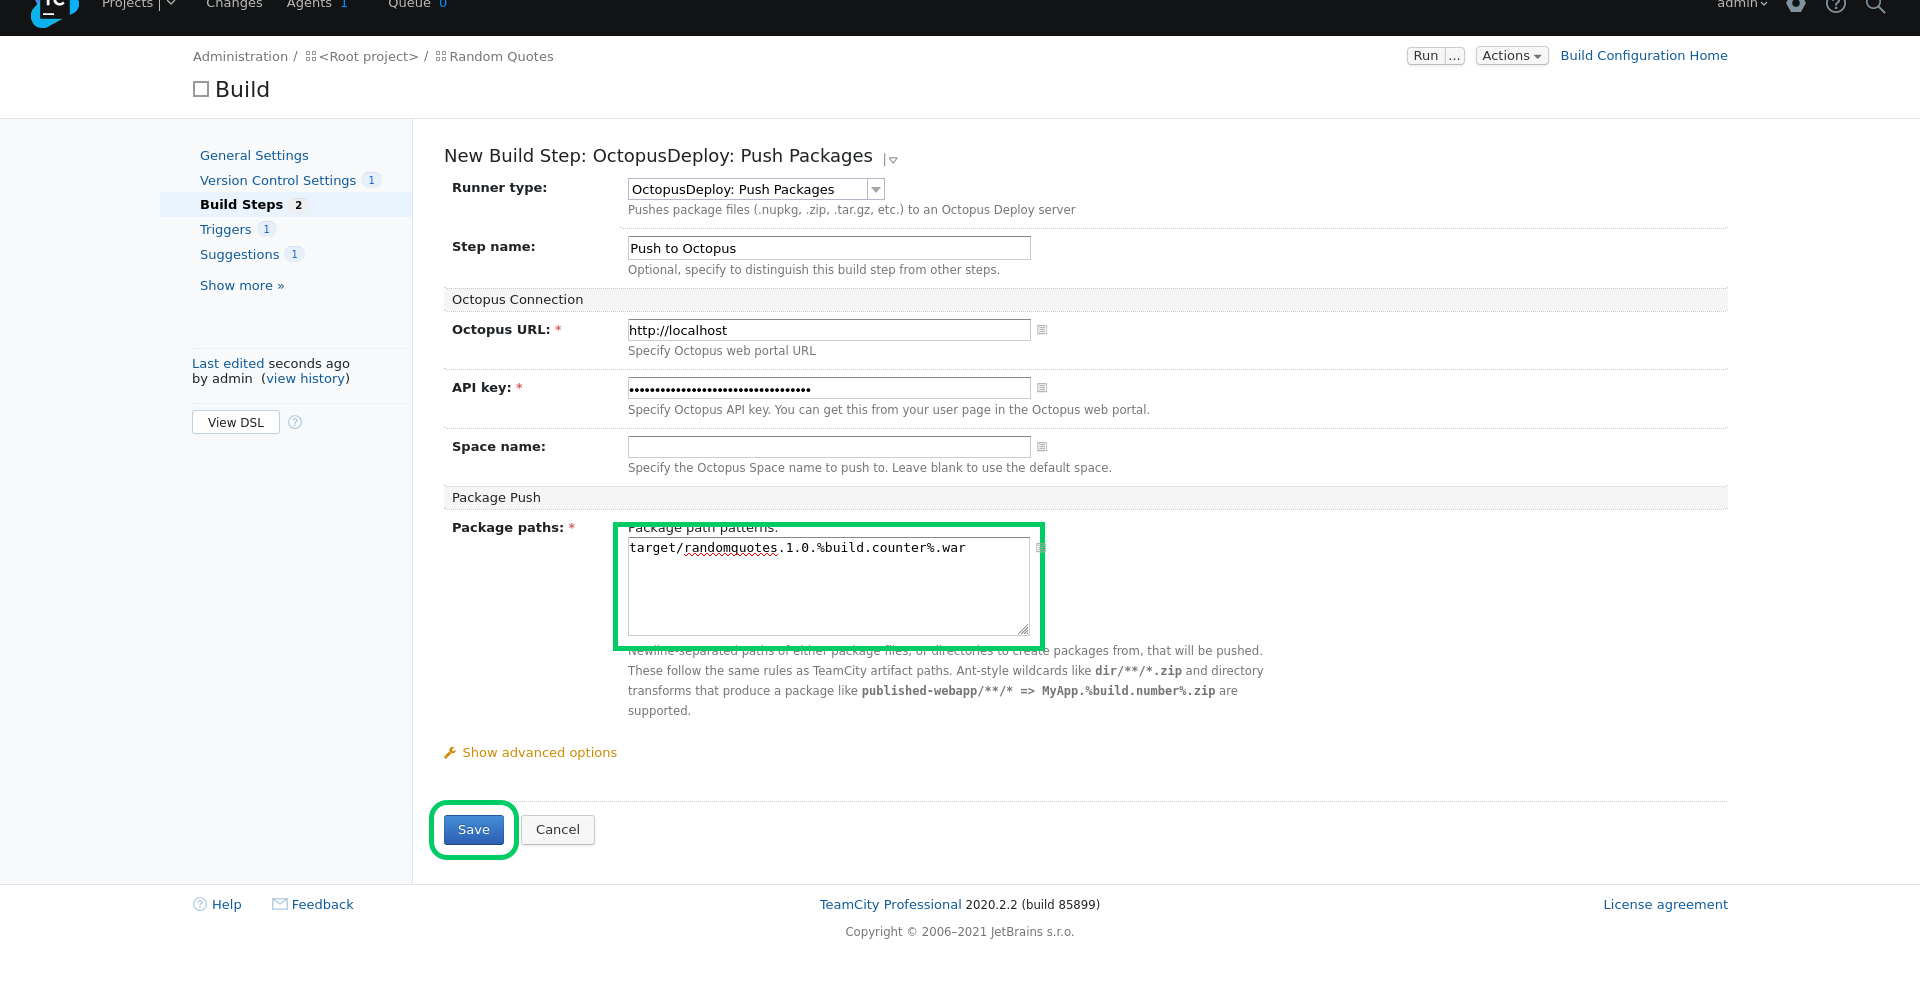
Task: Open the Last edited link
Action: tap(228, 364)
